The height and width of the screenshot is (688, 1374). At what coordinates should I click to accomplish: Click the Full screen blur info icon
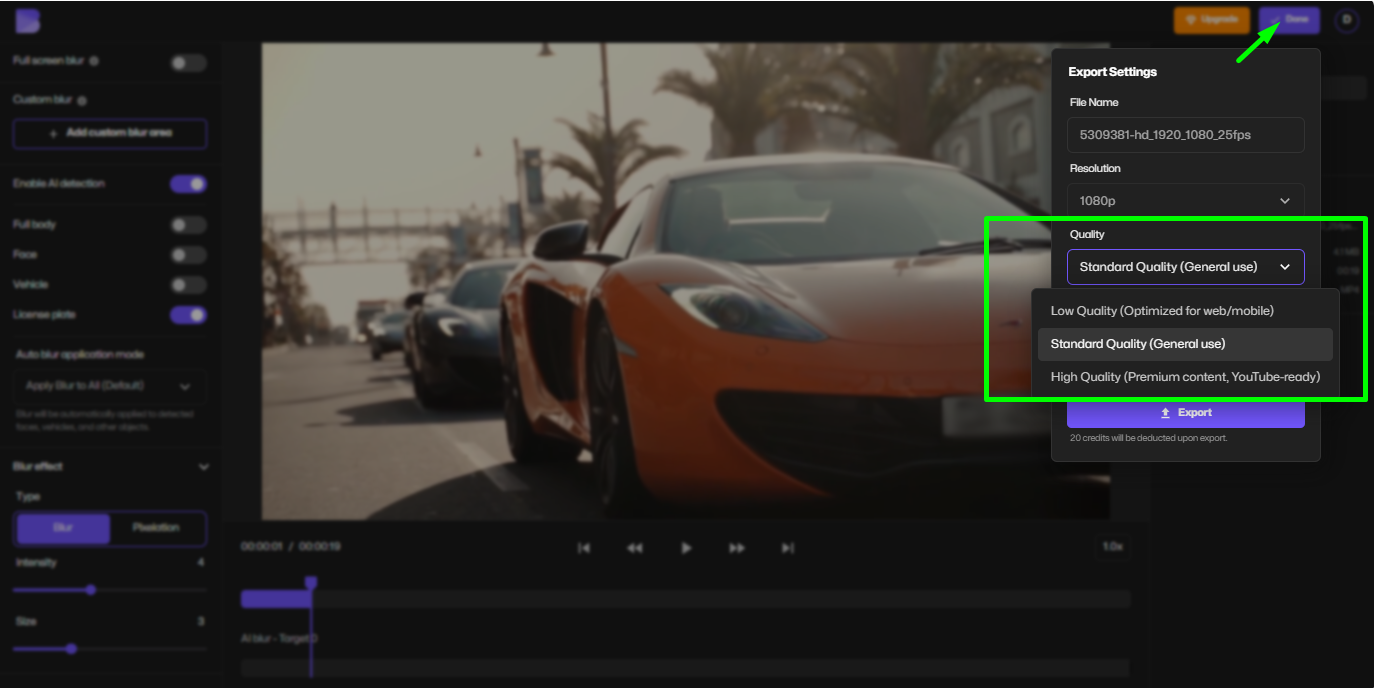pos(94,61)
